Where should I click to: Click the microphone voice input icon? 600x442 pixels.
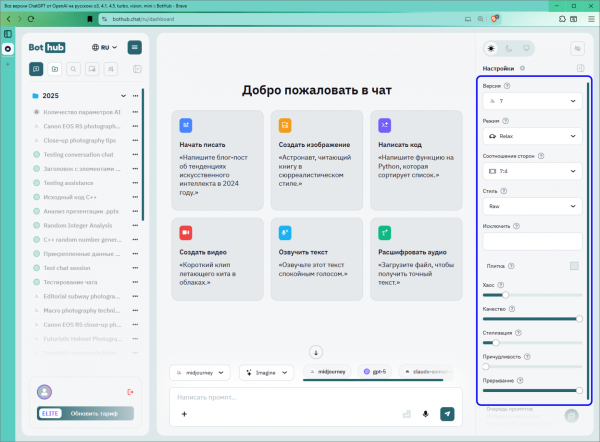(426, 413)
